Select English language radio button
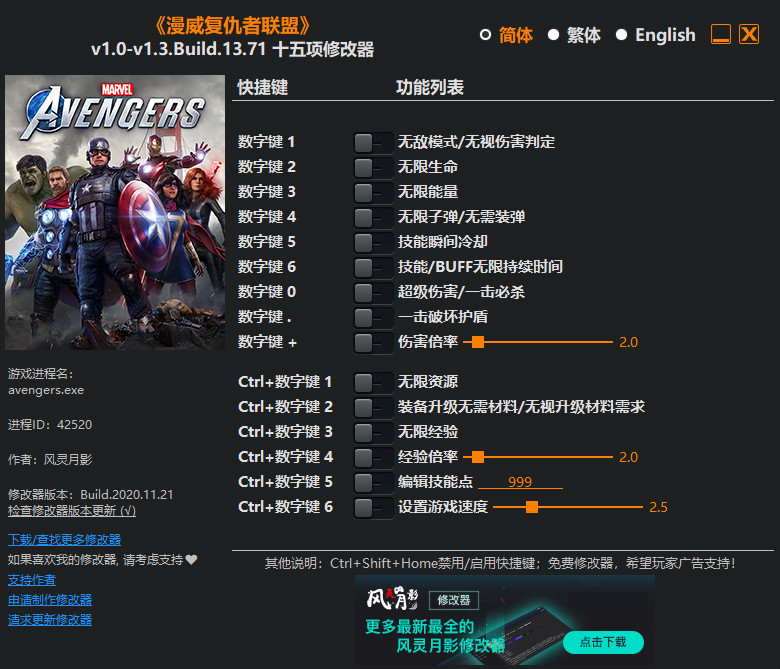The image size is (780, 669). click(621, 35)
